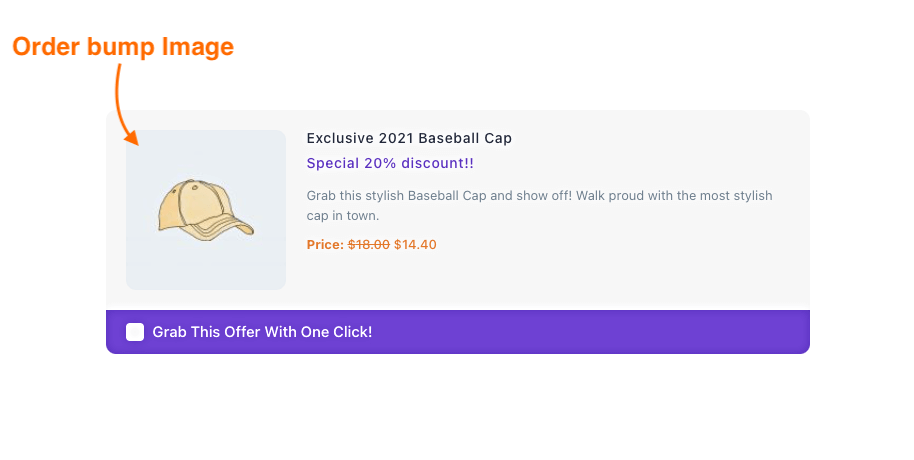Image resolution: width=914 pixels, height=460 pixels.
Task: Click the Price: label
Action: point(325,245)
